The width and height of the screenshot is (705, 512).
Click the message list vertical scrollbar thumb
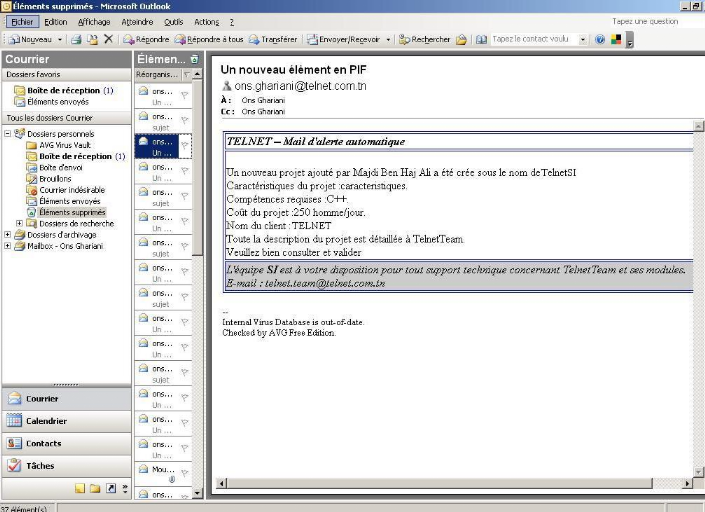[197, 167]
